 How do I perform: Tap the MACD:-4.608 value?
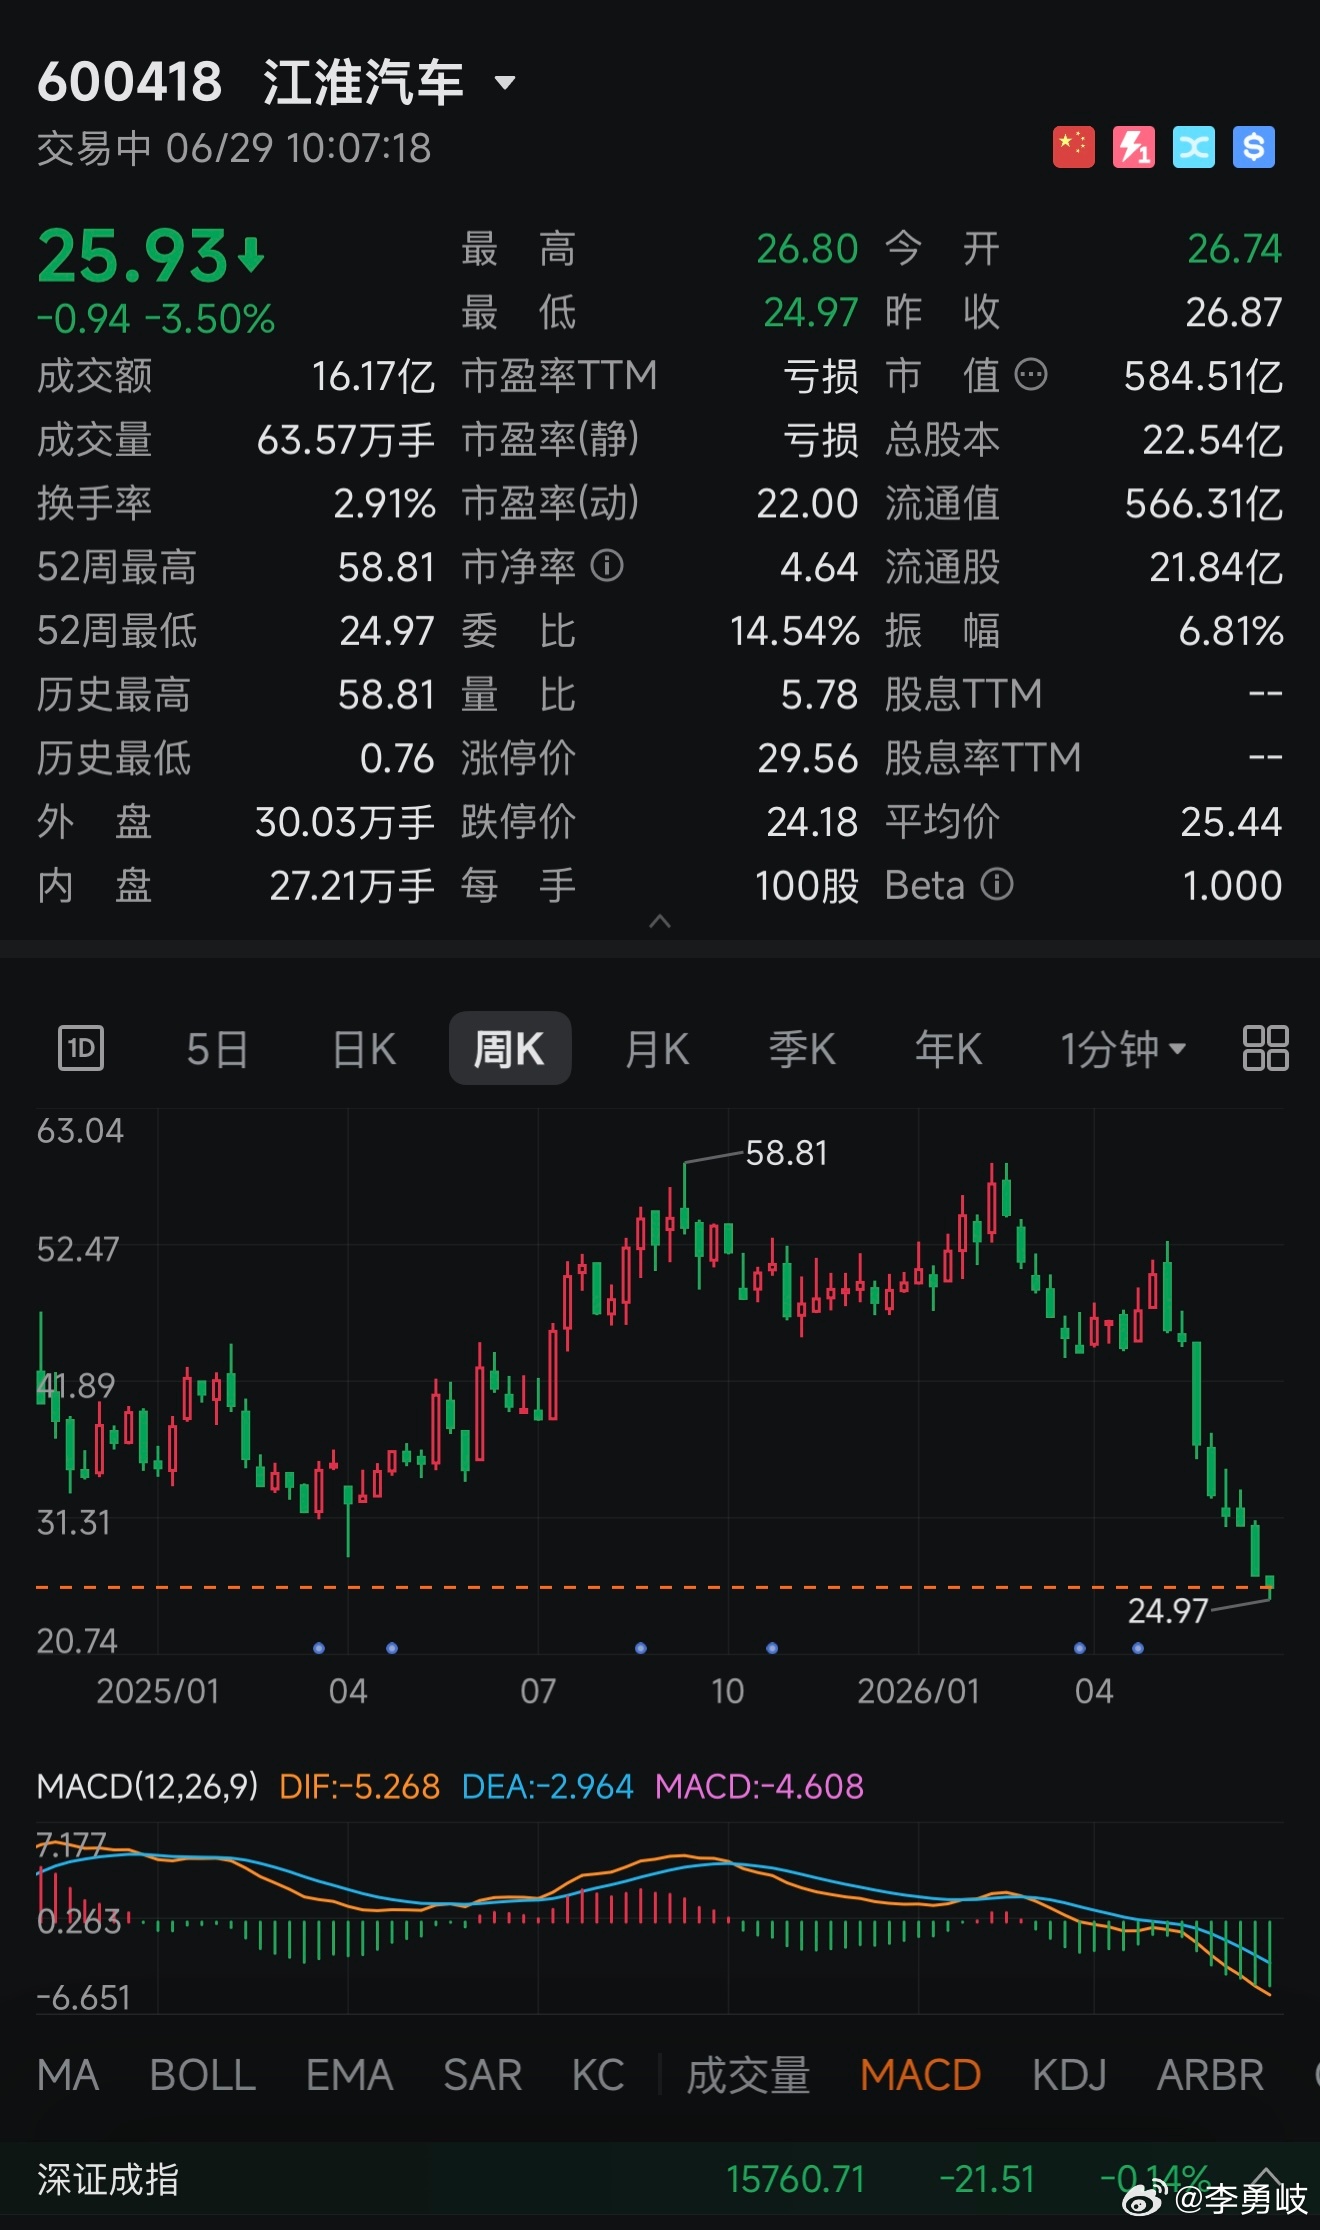tap(760, 1786)
